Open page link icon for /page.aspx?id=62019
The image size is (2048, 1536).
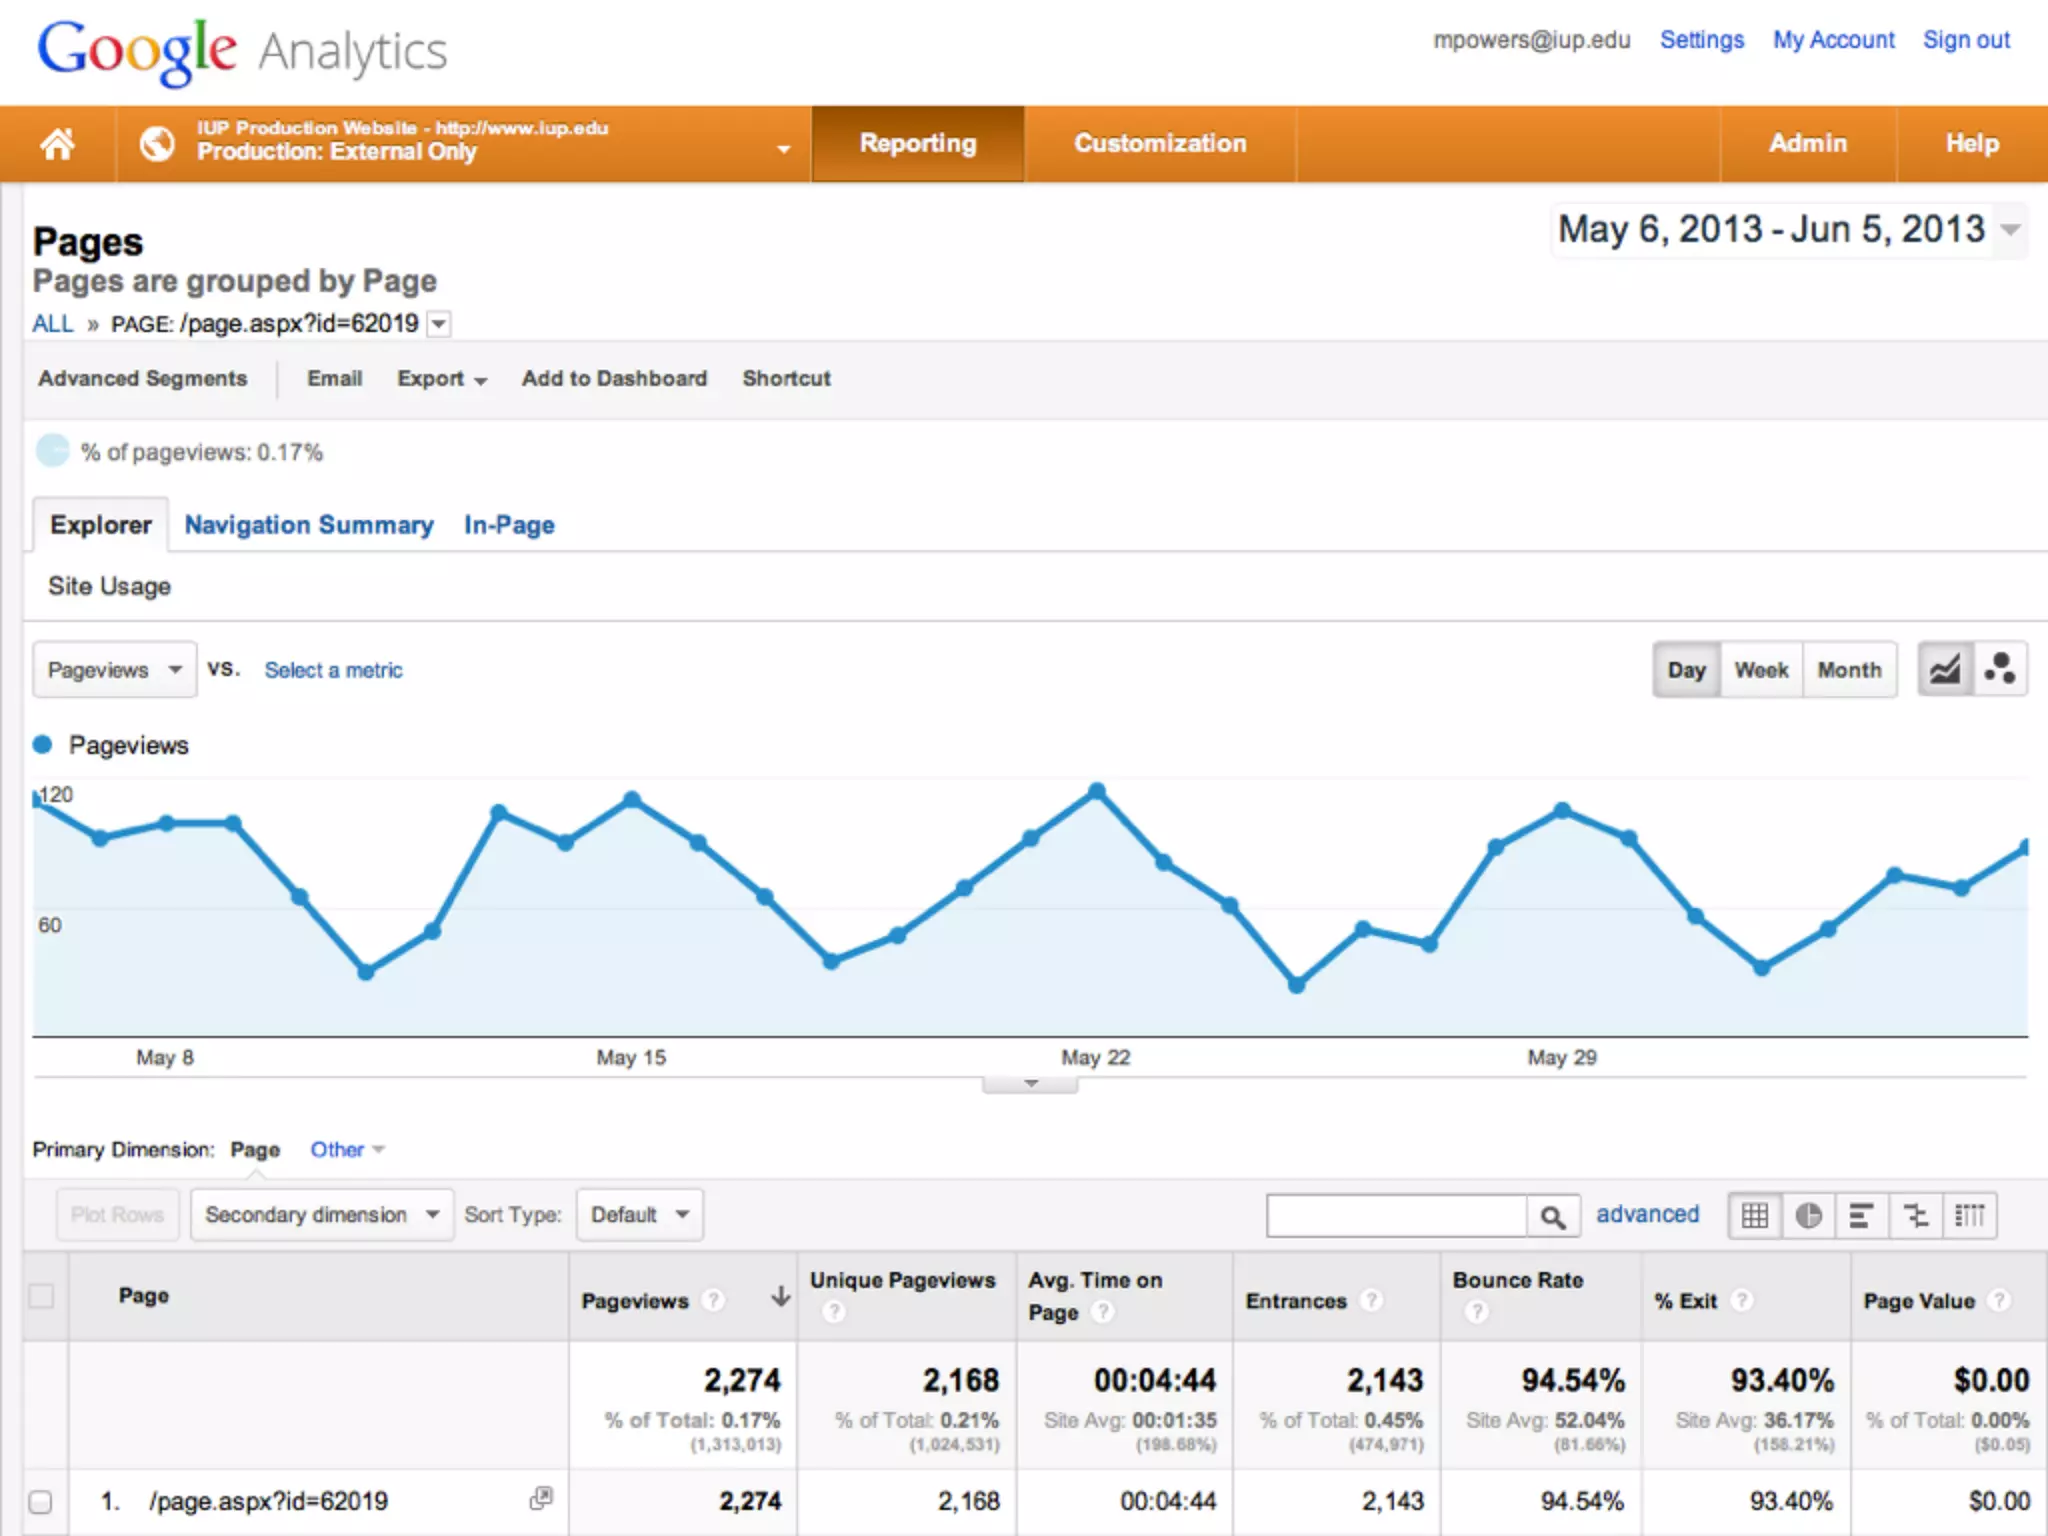pyautogui.click(x=541, y=1498)
